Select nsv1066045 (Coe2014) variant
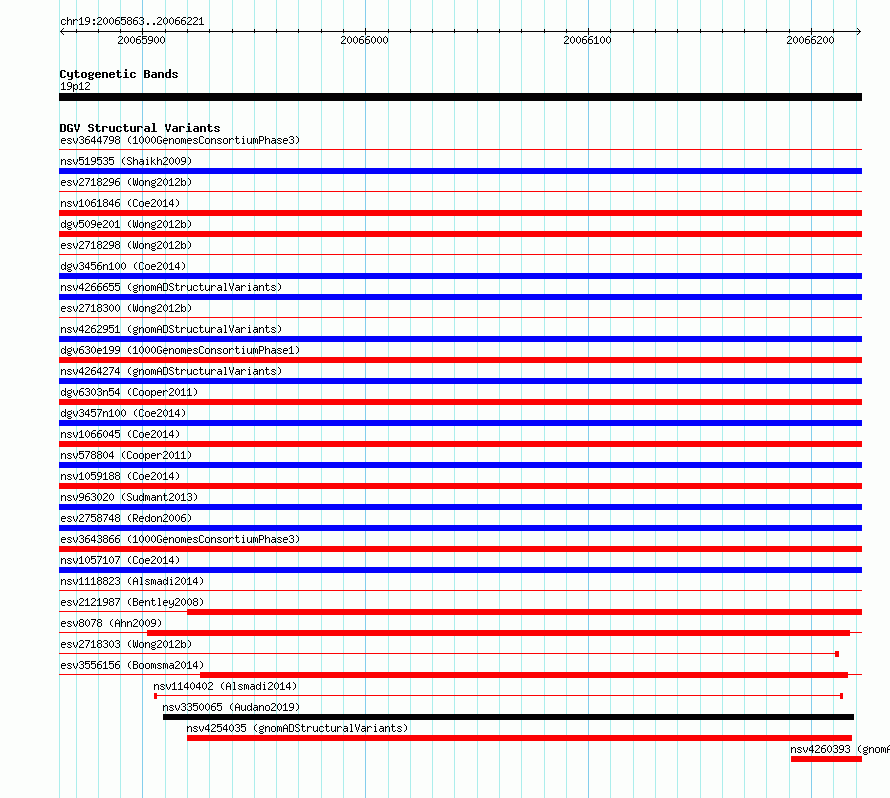The image size is (890, 798). [120, 434]
